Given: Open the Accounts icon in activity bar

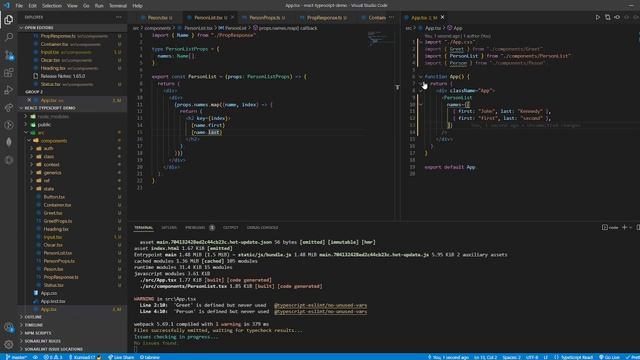Looking at the screenshot, I should click(x=9, y=327).
